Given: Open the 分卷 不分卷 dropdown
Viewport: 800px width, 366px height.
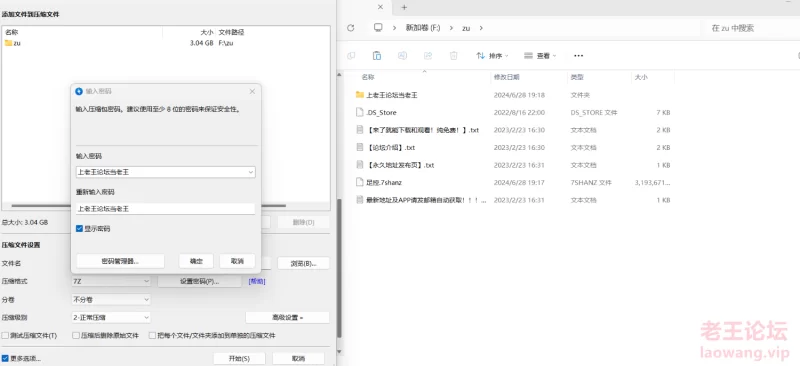Looking at the screenshot, I should 111,300.
